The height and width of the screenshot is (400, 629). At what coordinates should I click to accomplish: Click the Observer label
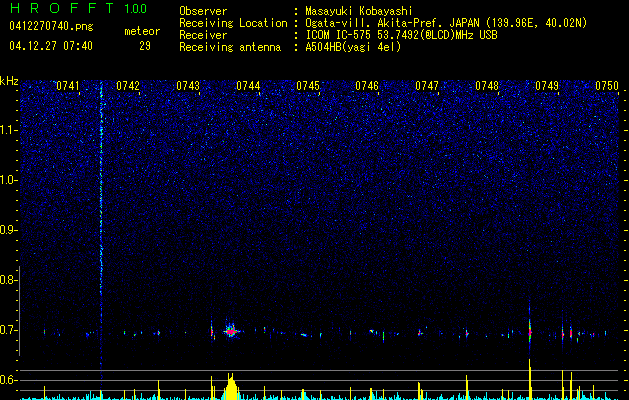[x=203, y=11]
